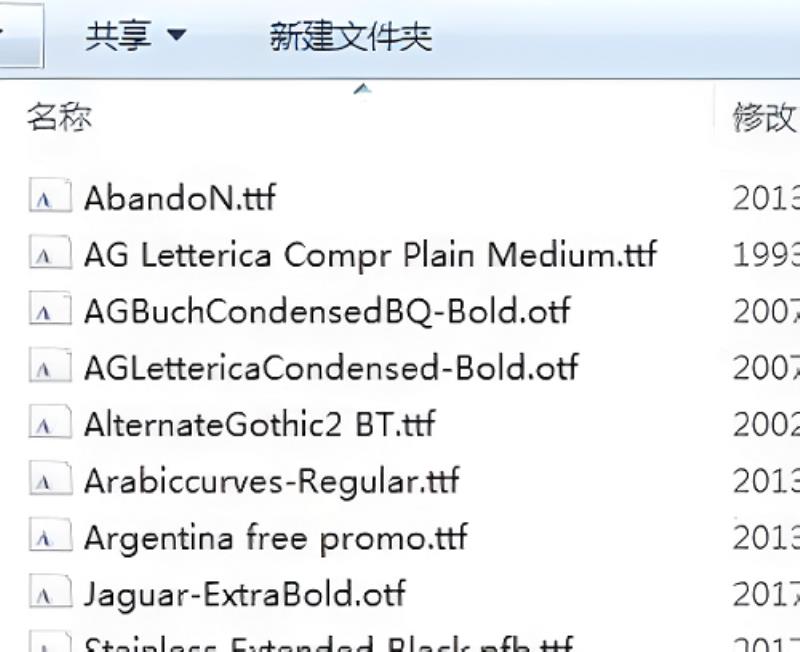
Task: Open the 共享 dropdown arrow
Action: [x=177, y=35]
